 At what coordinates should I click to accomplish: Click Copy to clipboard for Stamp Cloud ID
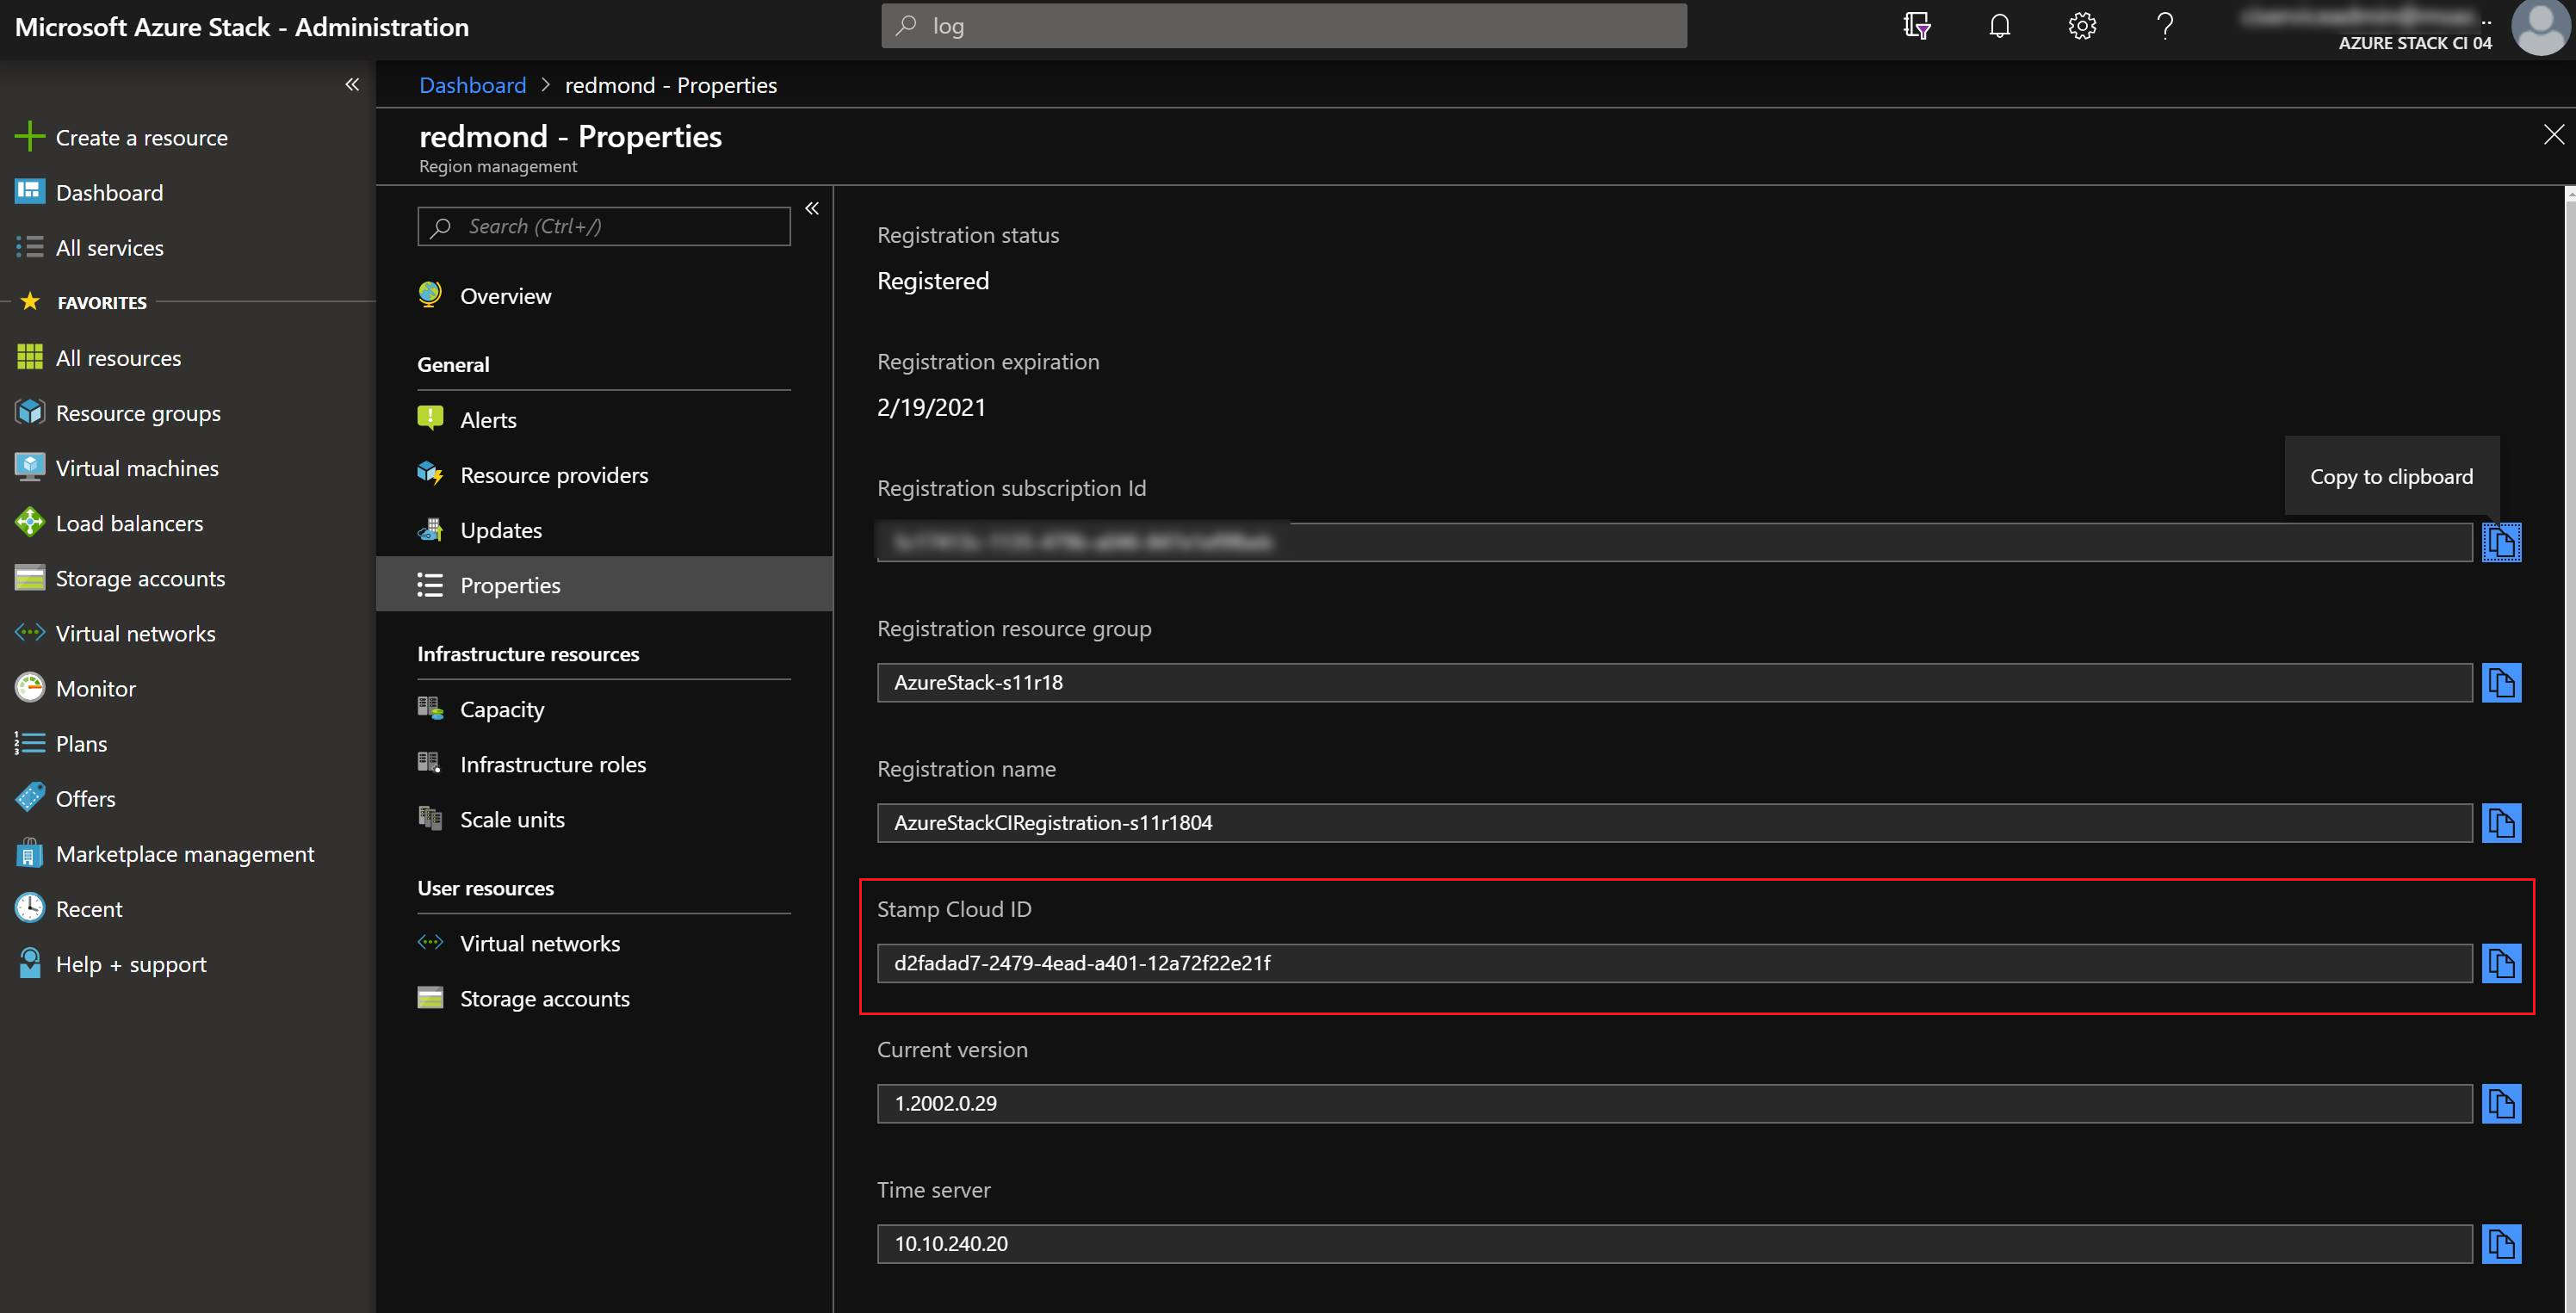tap(2504, 962)
